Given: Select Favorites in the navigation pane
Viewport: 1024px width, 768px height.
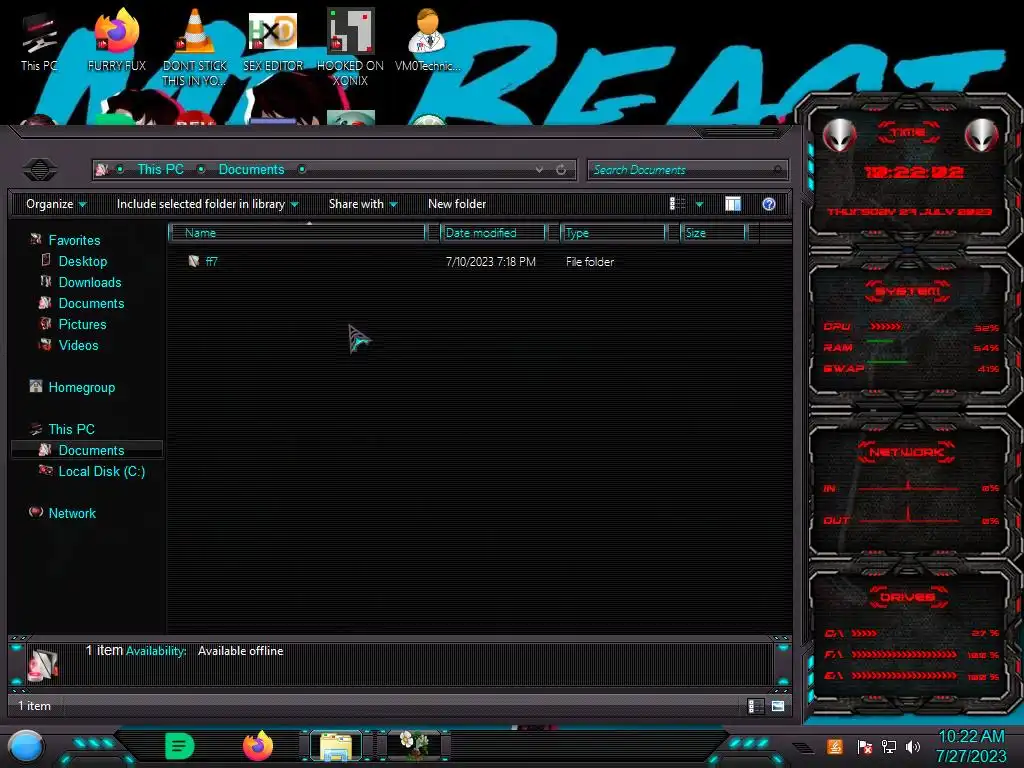Looking at the screenshot, I should click(74, 240).
